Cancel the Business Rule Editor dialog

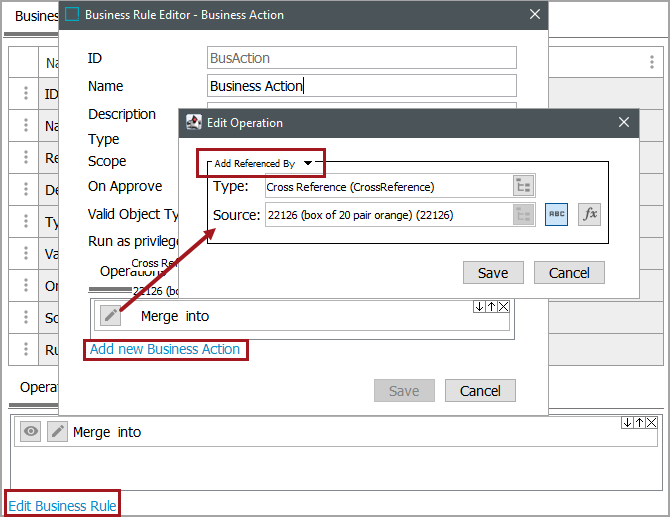pyautogui.click(x=480, y=391)
